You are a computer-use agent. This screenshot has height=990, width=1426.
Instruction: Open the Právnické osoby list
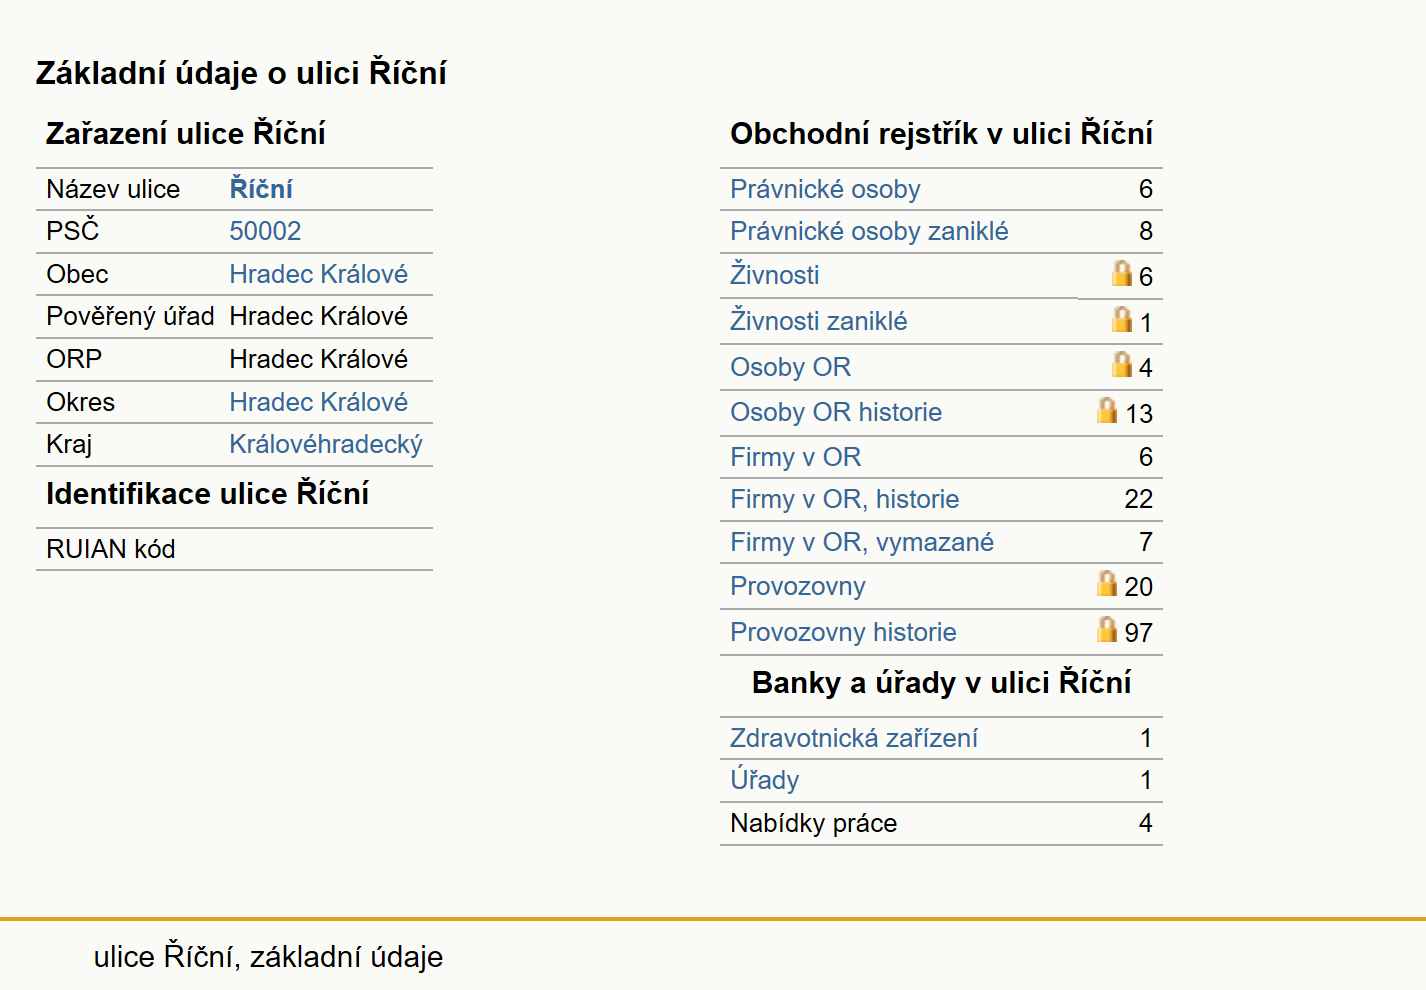[x=825, y=189]
